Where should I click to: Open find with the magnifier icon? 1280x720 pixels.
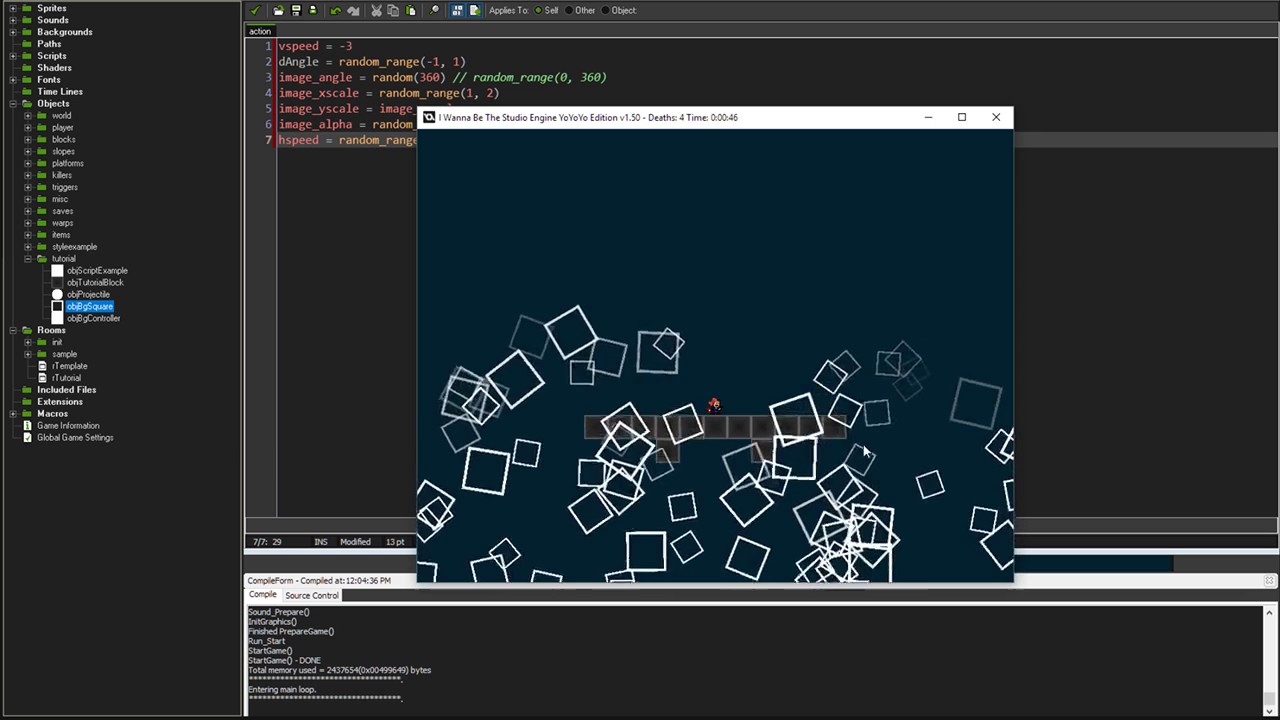pos(434,10)
